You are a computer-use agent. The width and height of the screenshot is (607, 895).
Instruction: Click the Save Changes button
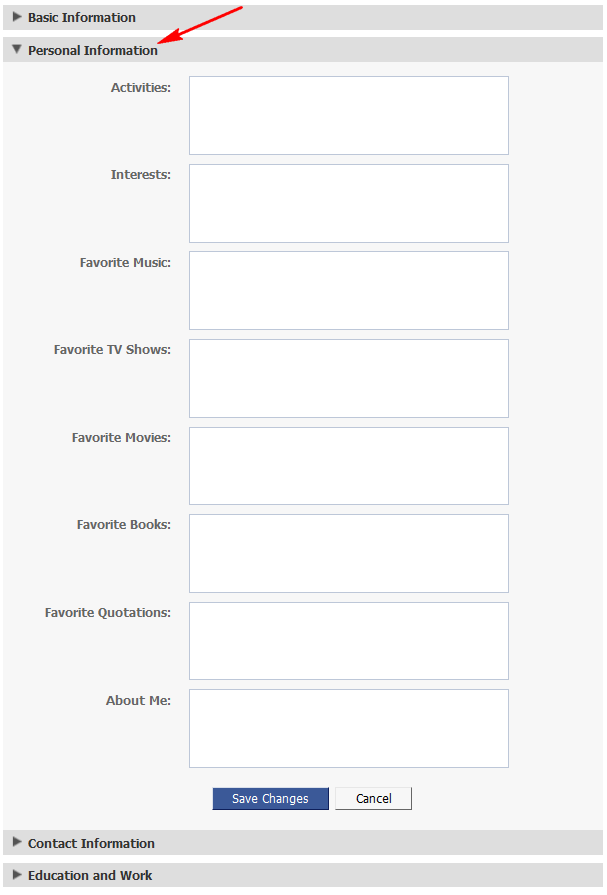271,799
